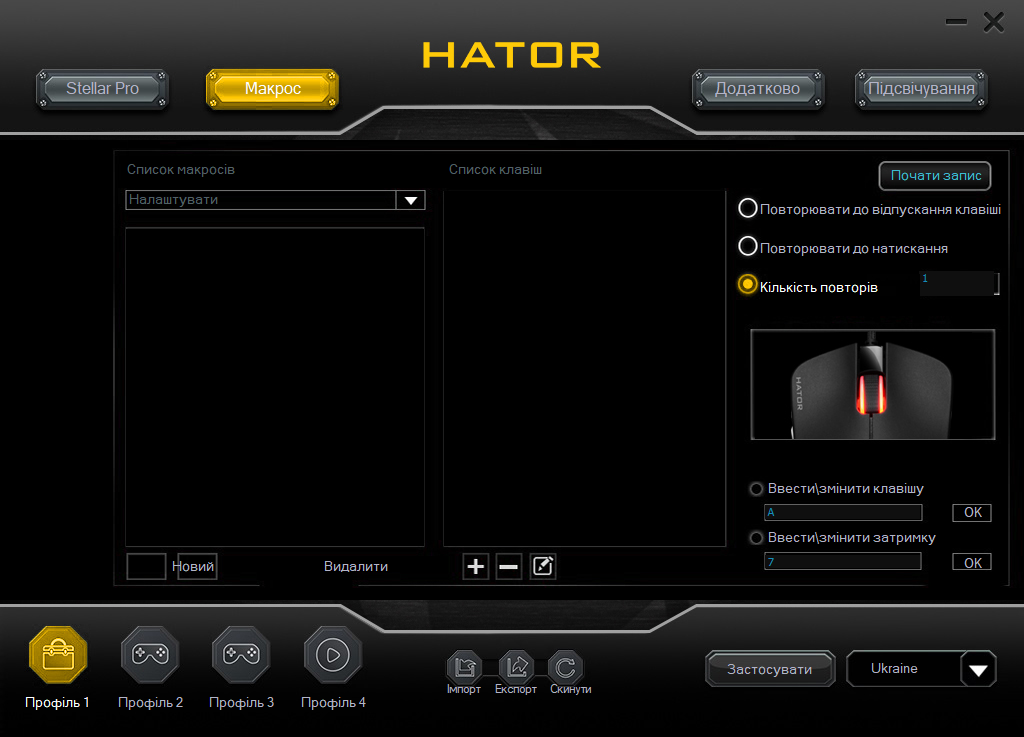Select Повторювати до відпускання клавіші option
Viewport: 1024px width, 737px height.
click(x=747, y=209)
